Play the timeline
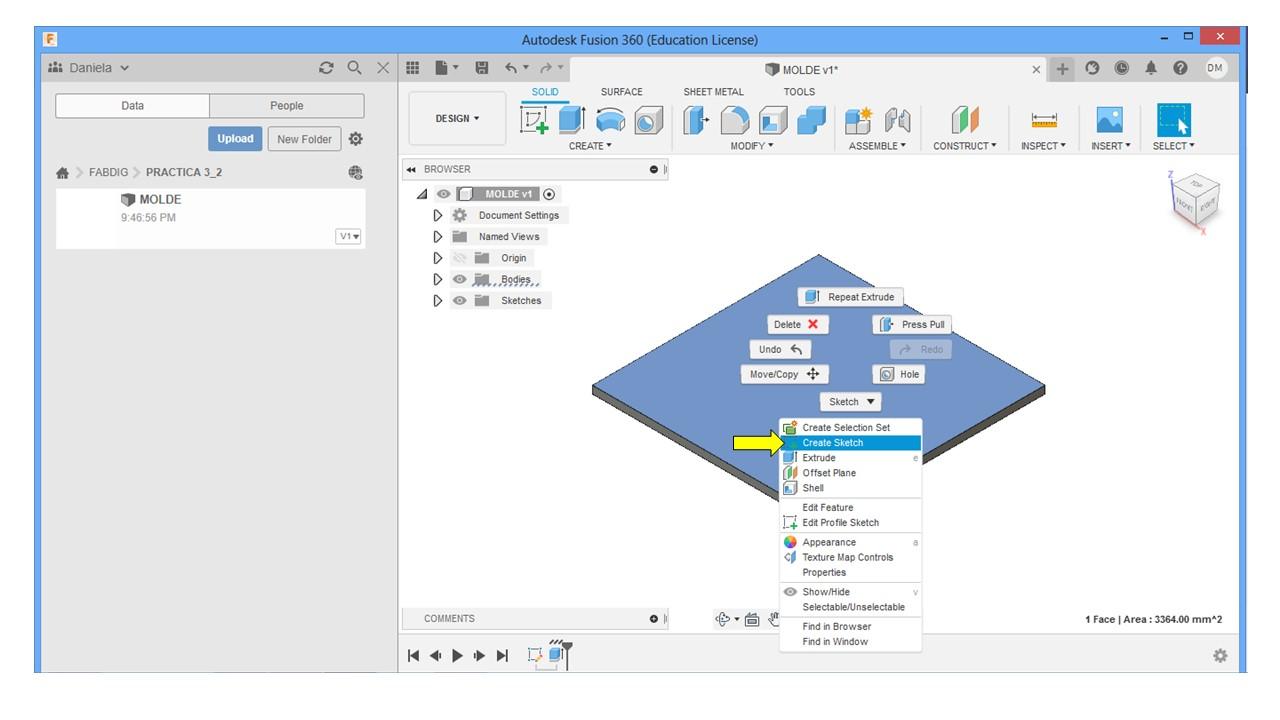The width and height of the screenshot is (1280, 720). (458, 656)
